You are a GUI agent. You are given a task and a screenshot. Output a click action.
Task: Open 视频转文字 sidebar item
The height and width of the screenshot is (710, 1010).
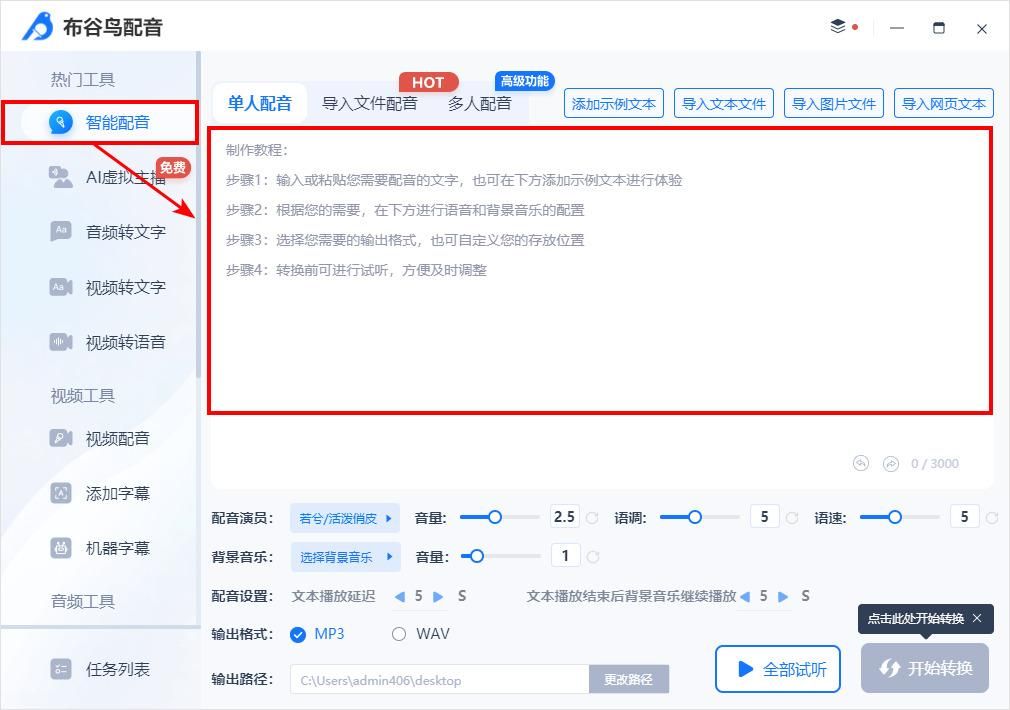coord(107,287)
